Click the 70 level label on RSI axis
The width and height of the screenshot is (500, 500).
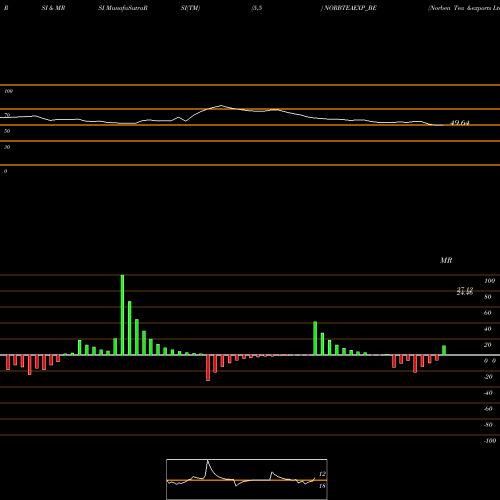coord(7,115)
